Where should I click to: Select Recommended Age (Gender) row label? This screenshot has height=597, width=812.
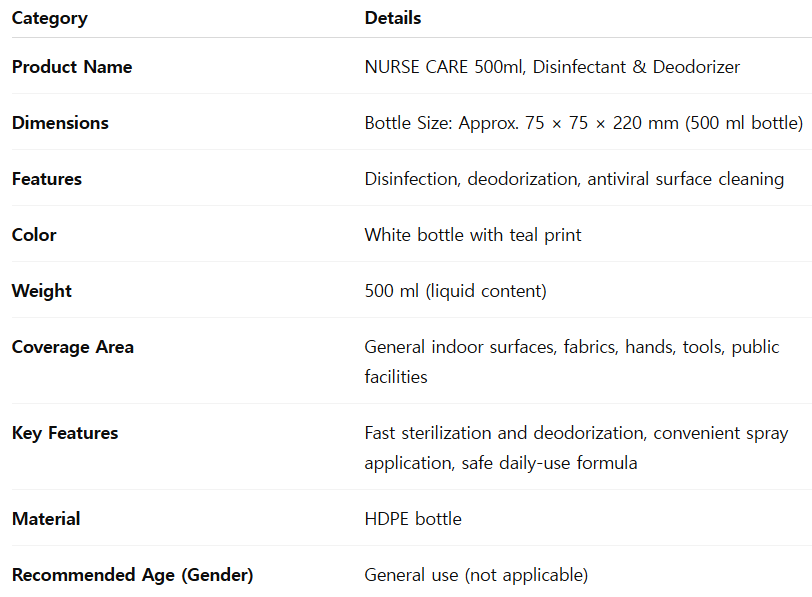pos(133,575)
